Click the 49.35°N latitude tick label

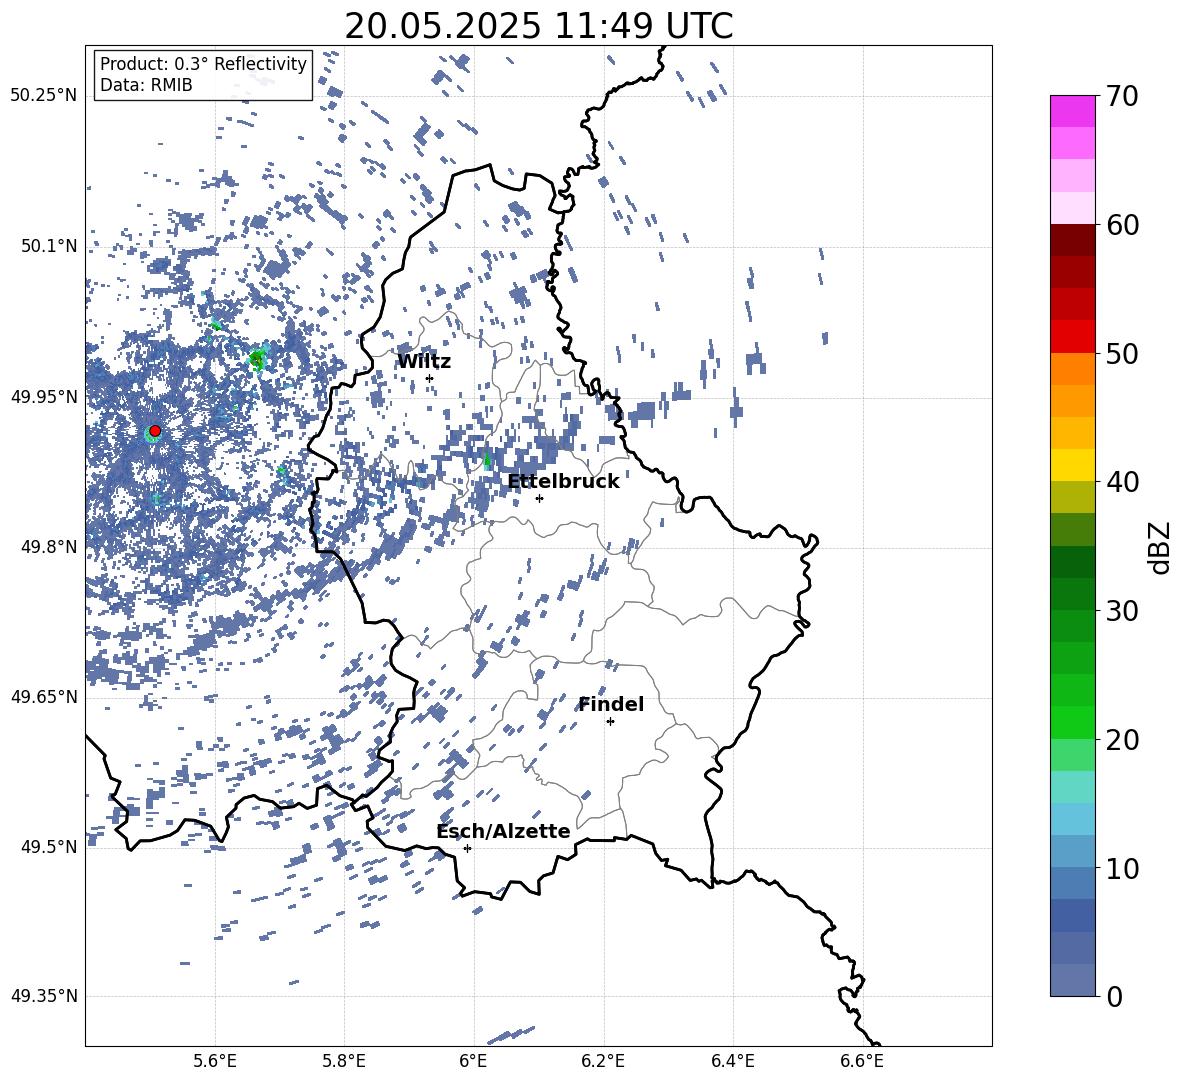click(x=44, y=996)
